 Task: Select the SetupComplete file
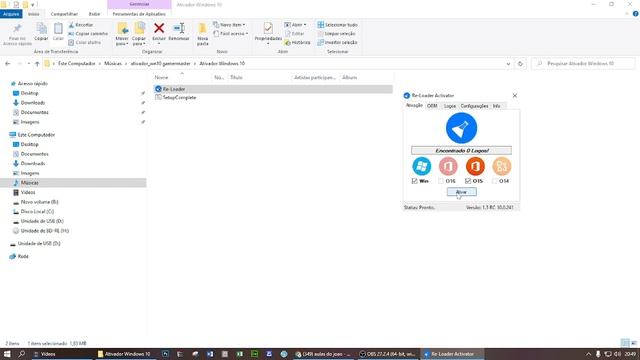[x=176, y=98]
